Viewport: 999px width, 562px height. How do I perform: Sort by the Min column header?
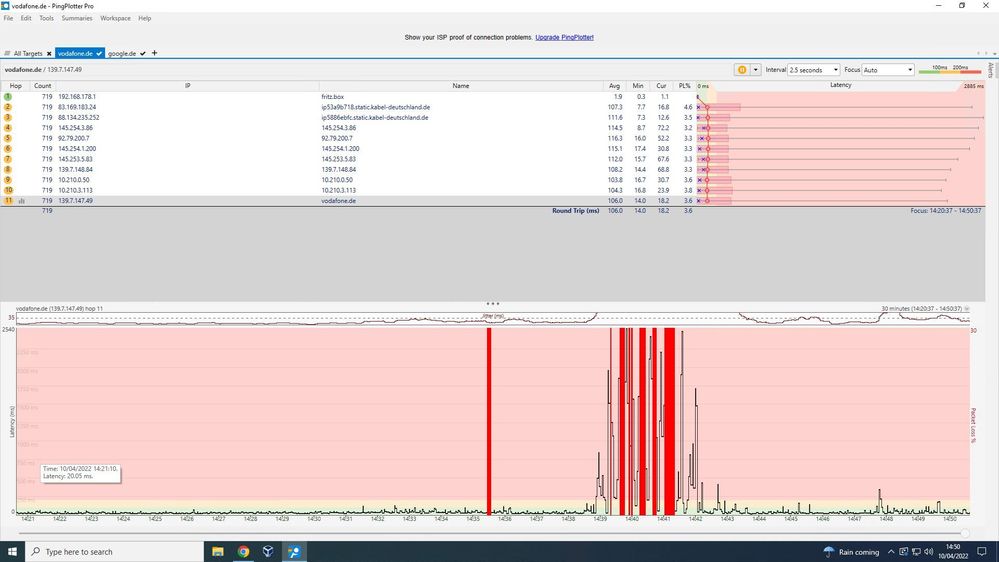638,85
